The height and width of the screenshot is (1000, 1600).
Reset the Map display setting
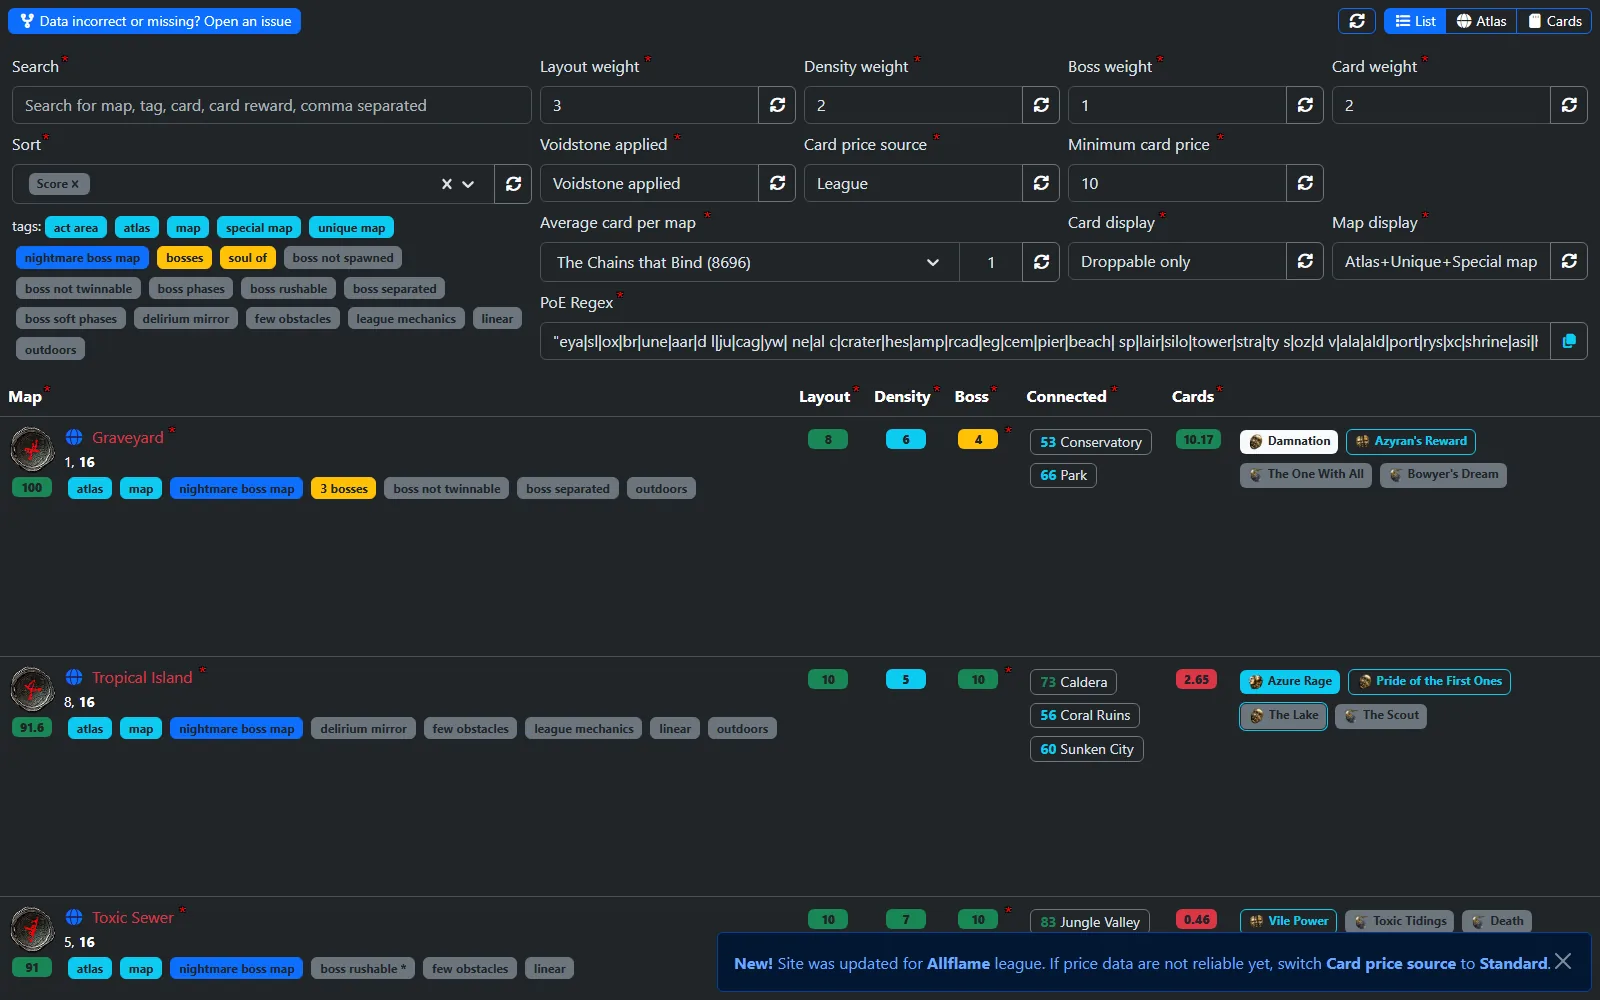point(1569,261)
